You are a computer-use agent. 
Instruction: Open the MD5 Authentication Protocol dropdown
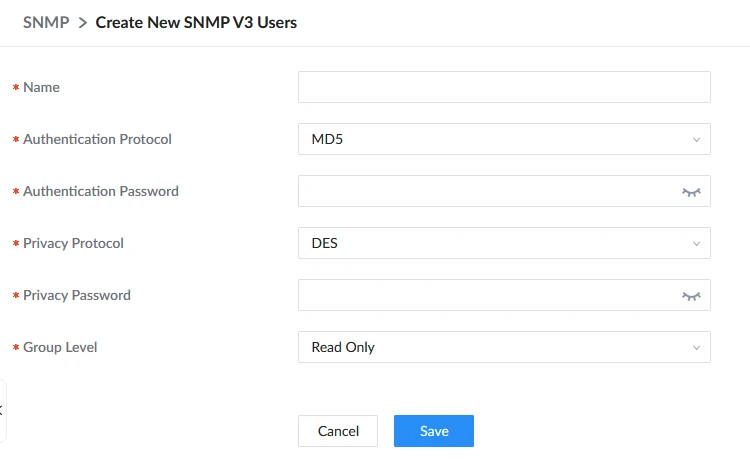[504, 139]
